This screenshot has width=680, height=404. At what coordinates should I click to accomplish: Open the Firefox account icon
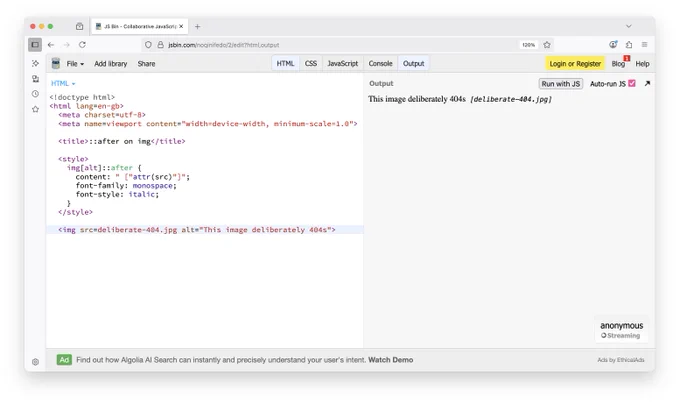click(x=613, y=44)
